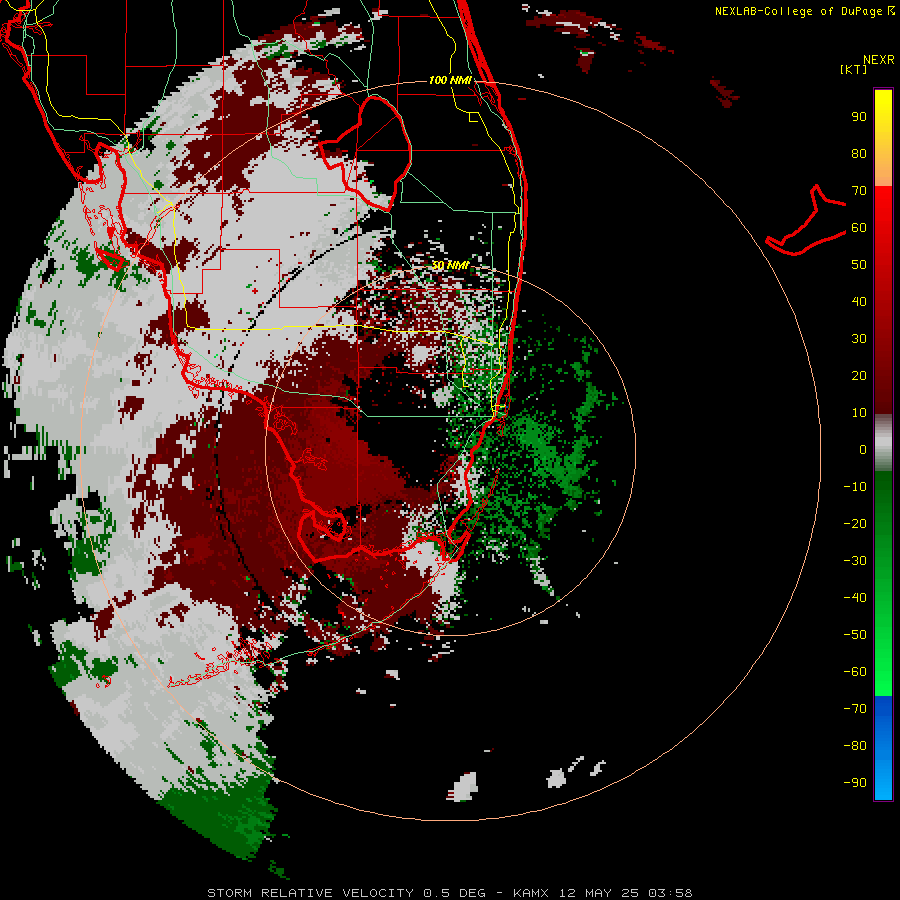Click the Bahamas island outline east of Florida

[806, 220]
